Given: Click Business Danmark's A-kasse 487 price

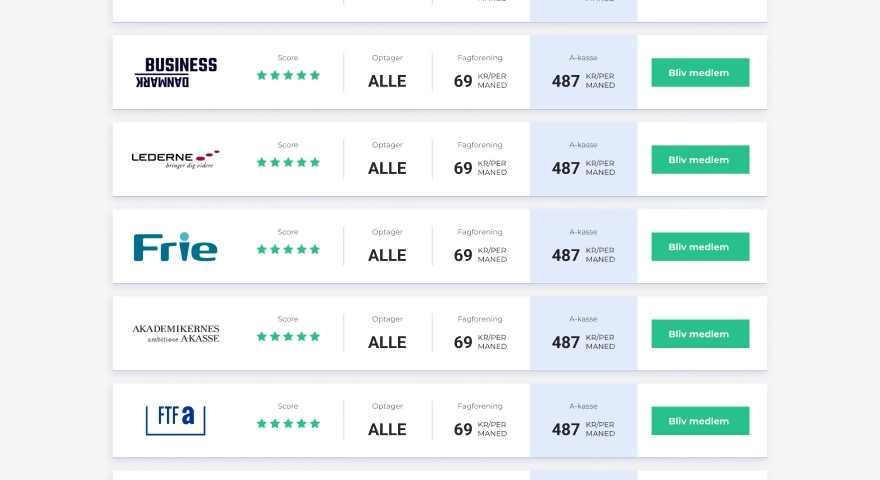Looking at the screenshot, I should pyautogui.click(x=583, y=81).
